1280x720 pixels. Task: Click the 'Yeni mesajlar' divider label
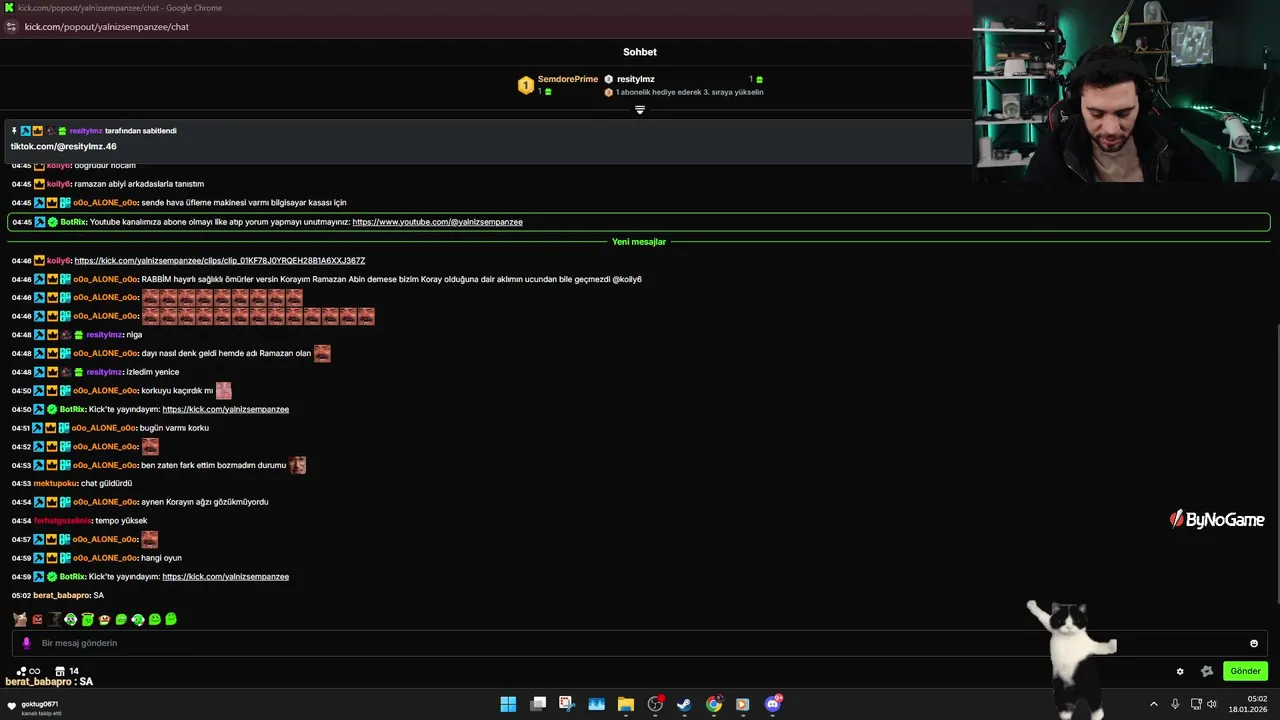tap(639, 242)
